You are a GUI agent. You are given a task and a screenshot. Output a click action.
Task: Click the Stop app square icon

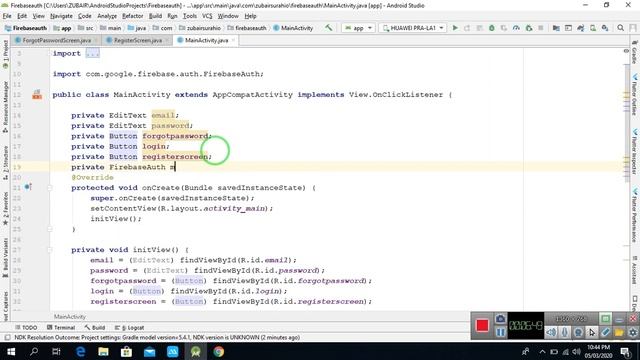click(541, 28)
